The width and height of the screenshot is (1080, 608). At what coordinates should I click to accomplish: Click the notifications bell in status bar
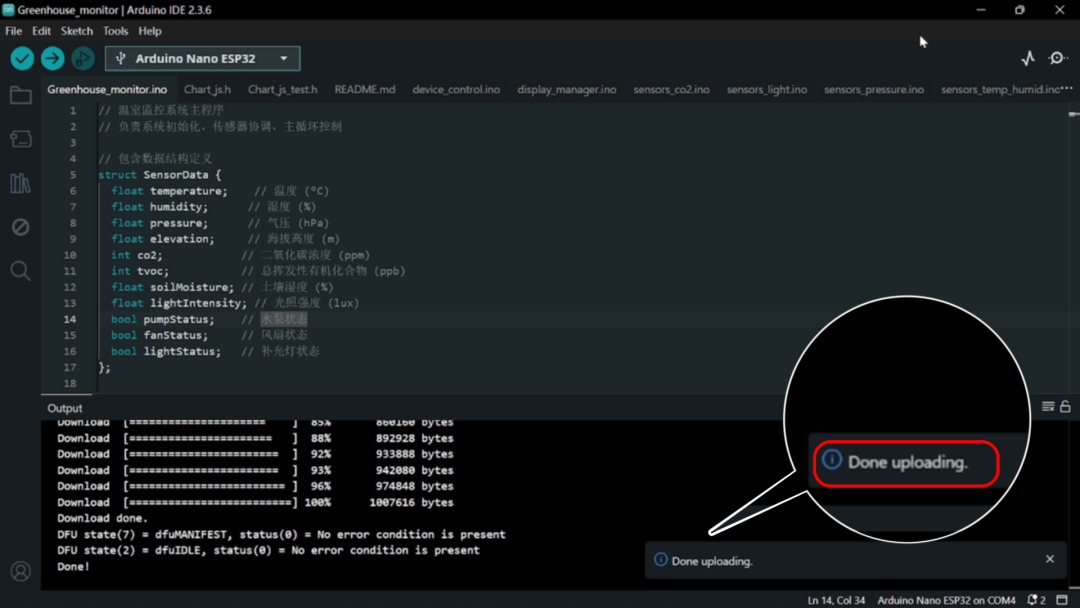click(1034, 600)
